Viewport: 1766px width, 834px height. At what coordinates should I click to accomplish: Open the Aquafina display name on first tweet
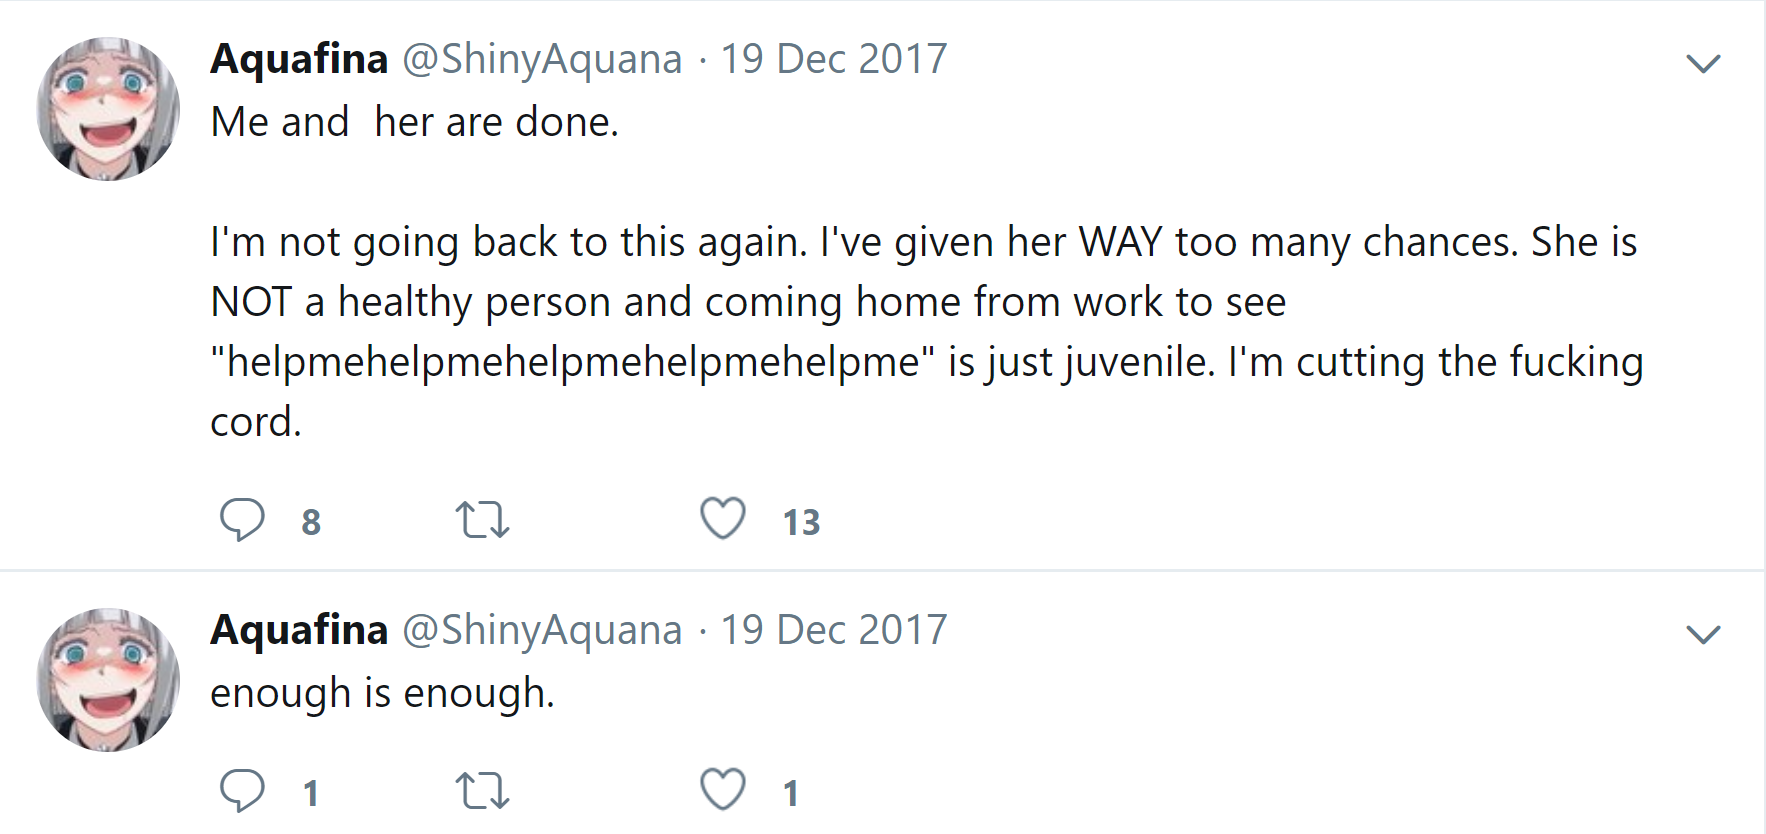click(x=299, y=59)
